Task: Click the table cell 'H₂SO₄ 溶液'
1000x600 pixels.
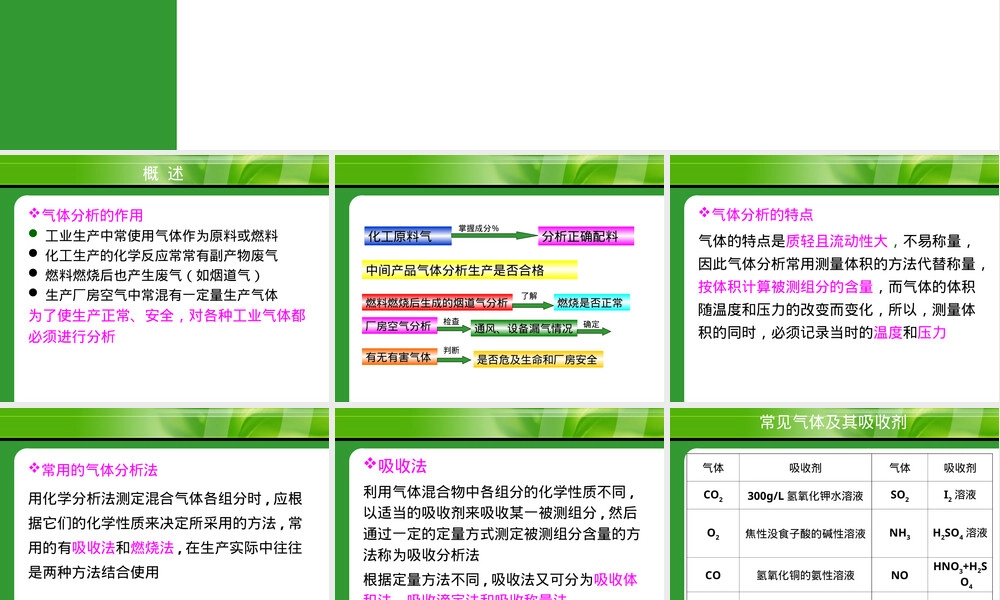Action: click(960, 533)
